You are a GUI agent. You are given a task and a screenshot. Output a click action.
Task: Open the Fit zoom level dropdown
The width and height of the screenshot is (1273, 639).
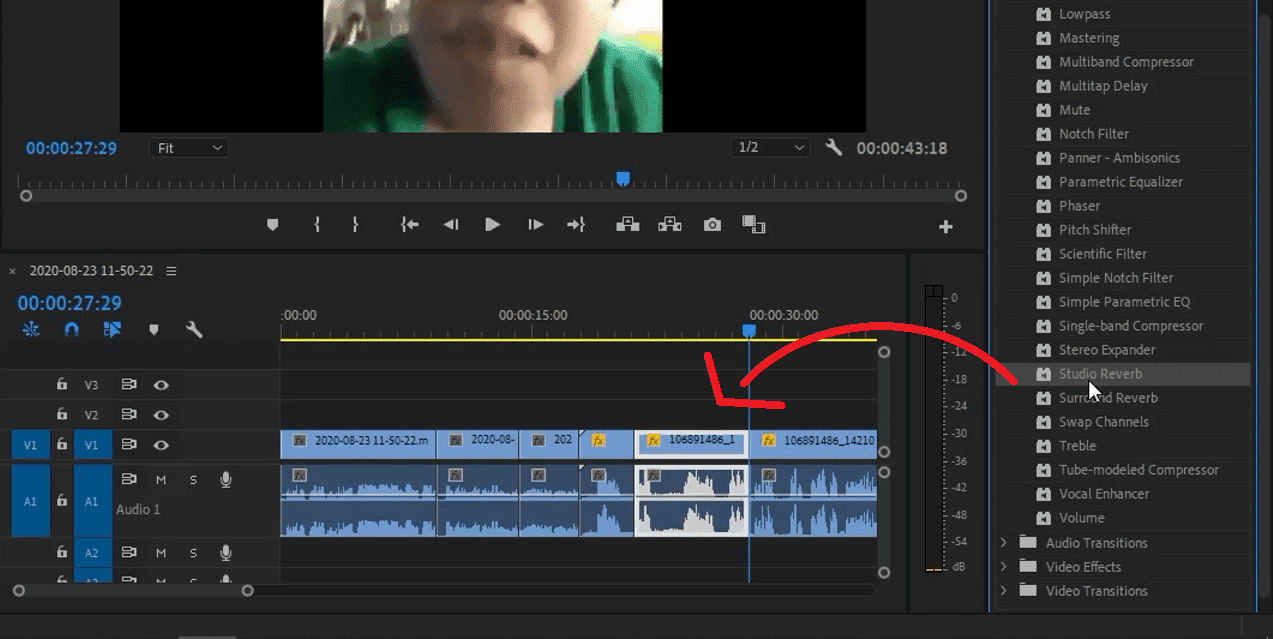pyautogui.click(x=188, y=147)
